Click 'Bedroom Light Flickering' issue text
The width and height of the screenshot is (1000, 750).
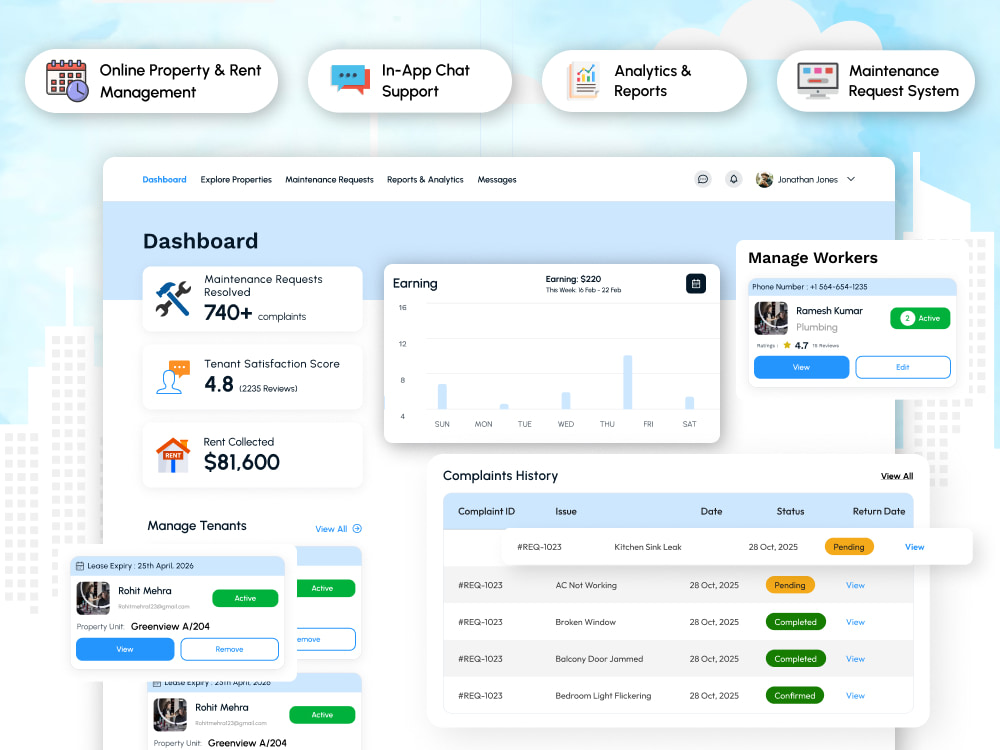[x=603, y=696]
